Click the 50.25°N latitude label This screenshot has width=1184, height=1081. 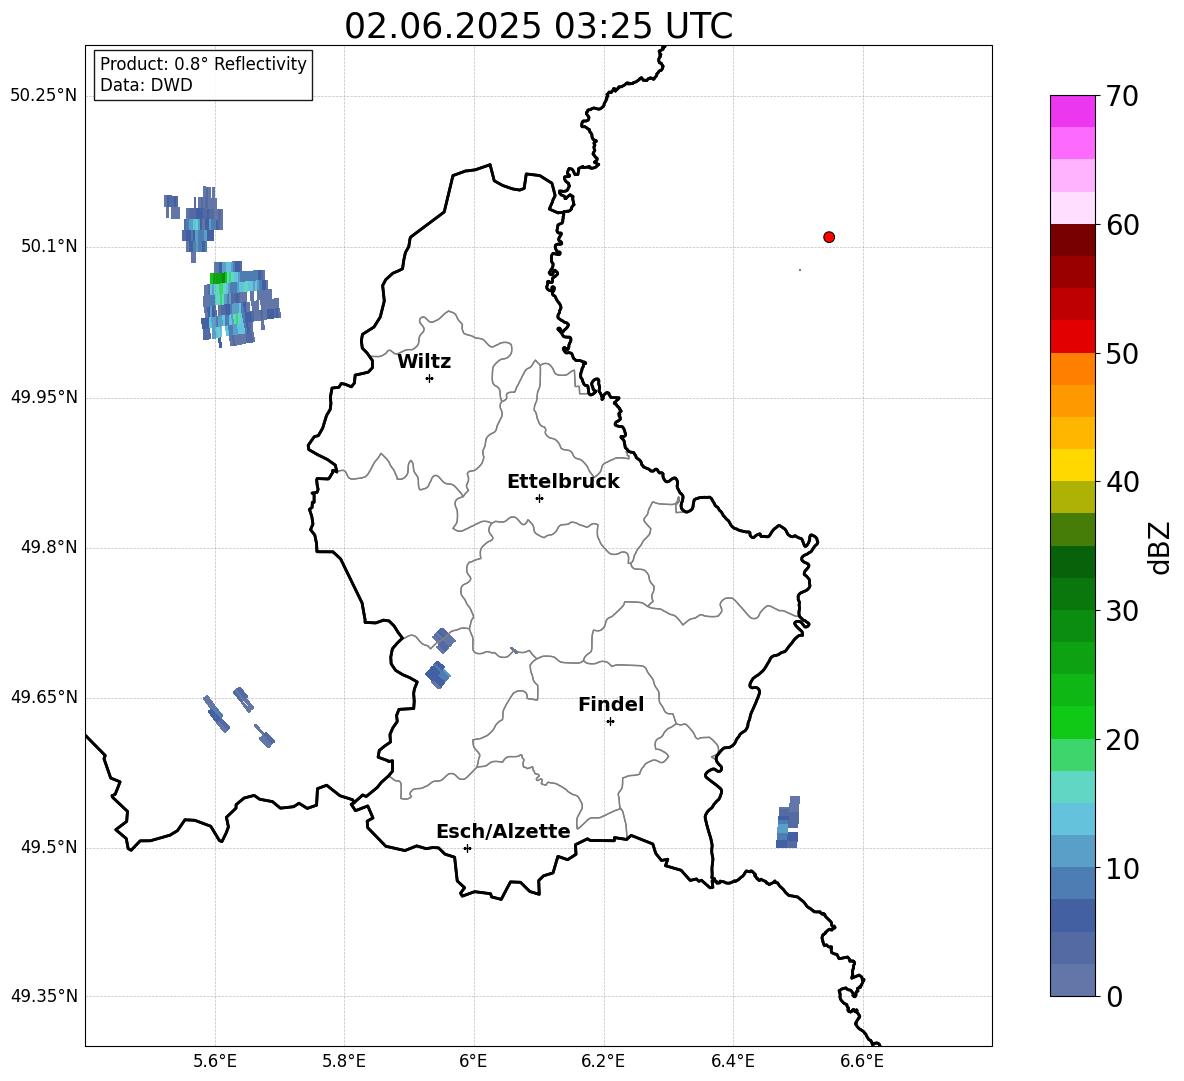pos(44,96)
